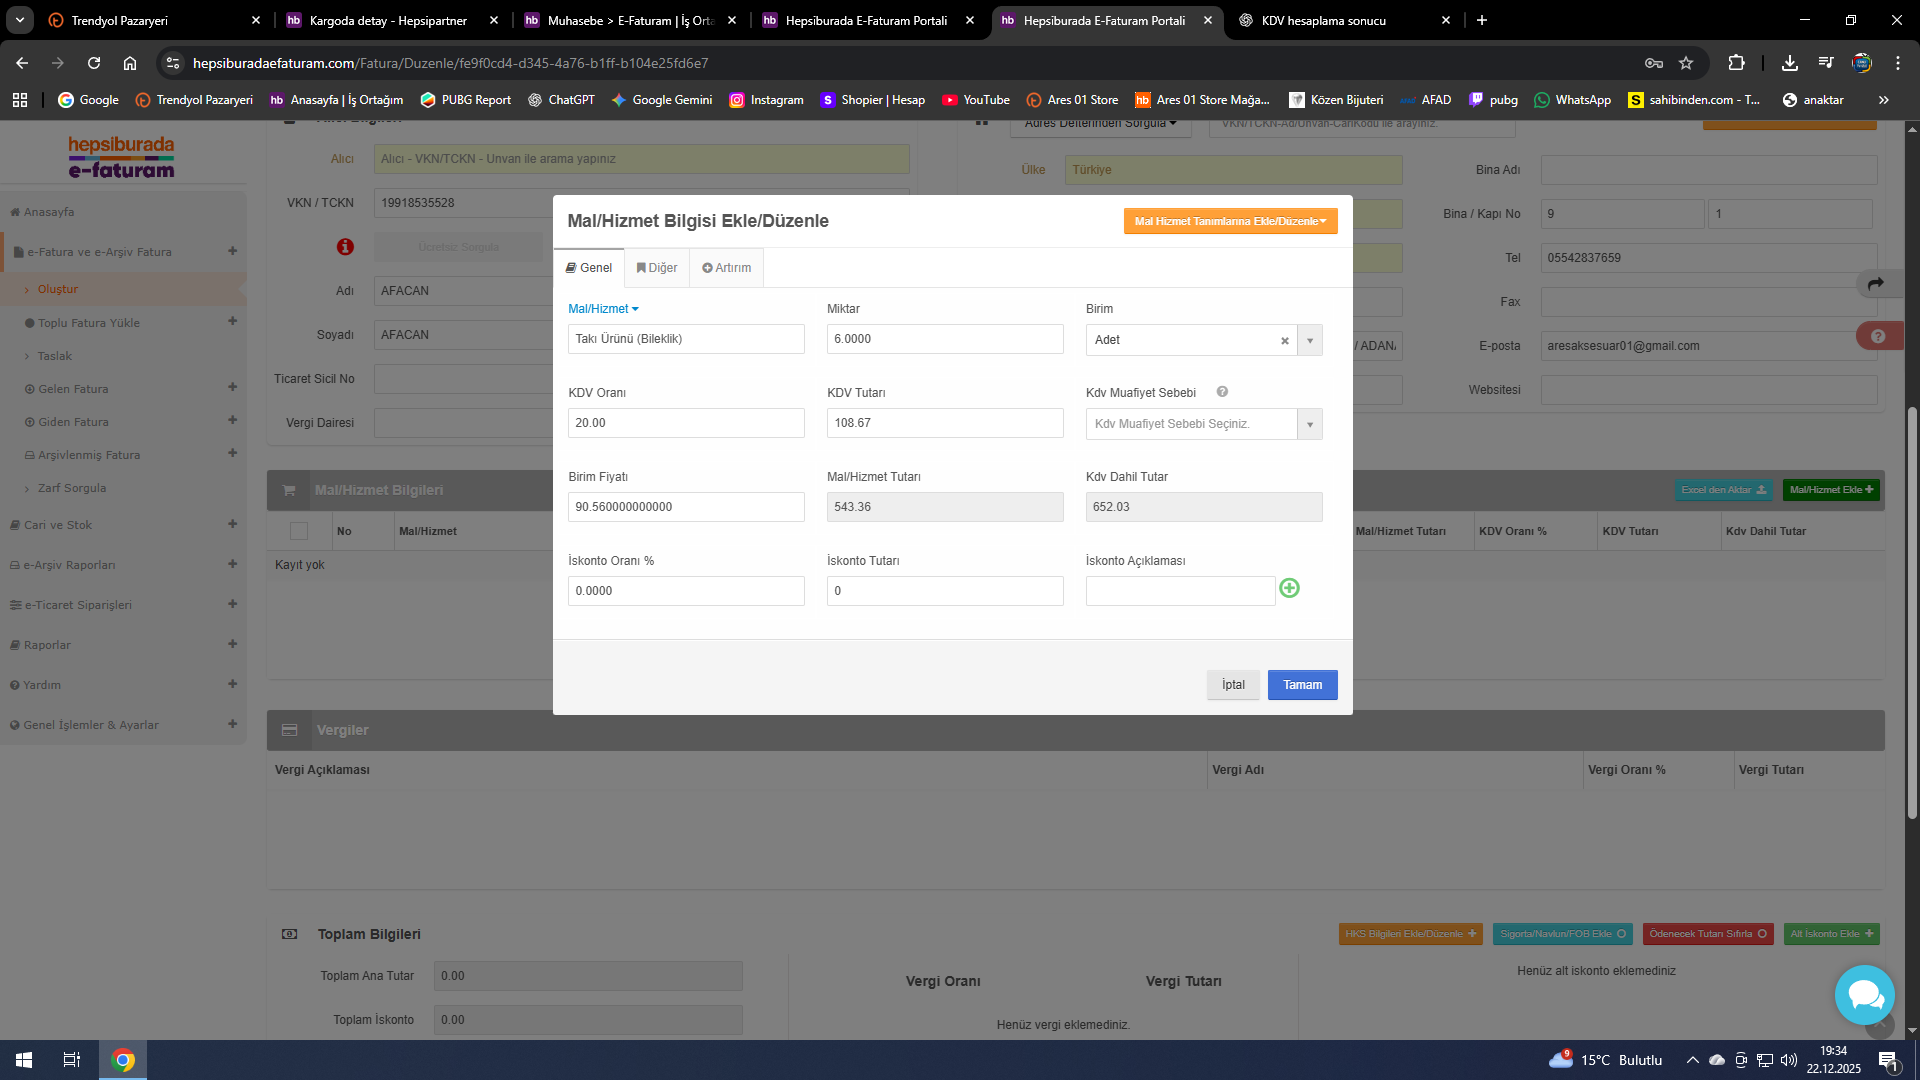Click the İskonto Açıklaması input field

click(1180, 591)
